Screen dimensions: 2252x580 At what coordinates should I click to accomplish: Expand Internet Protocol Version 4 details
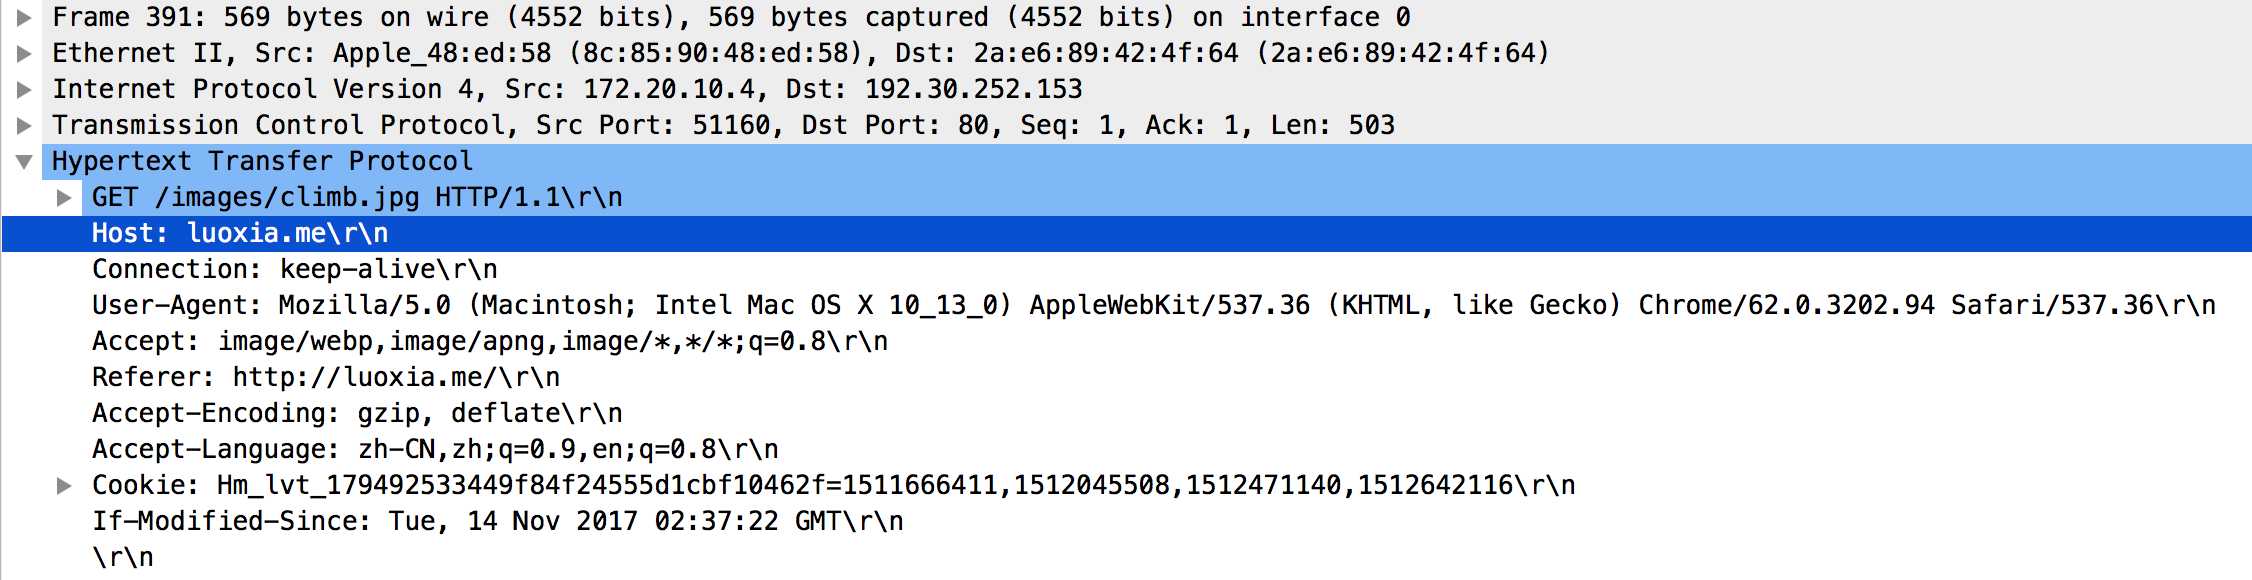(x=24, y=89)
